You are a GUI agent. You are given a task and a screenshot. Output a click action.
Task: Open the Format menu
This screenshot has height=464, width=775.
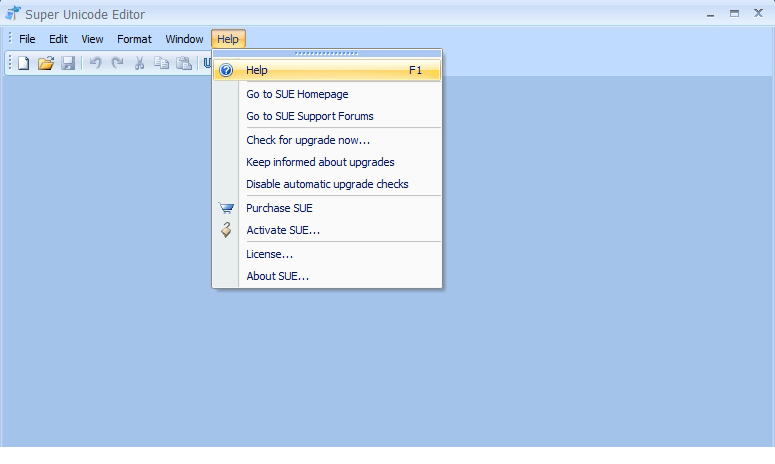click(x=134, y=39)
